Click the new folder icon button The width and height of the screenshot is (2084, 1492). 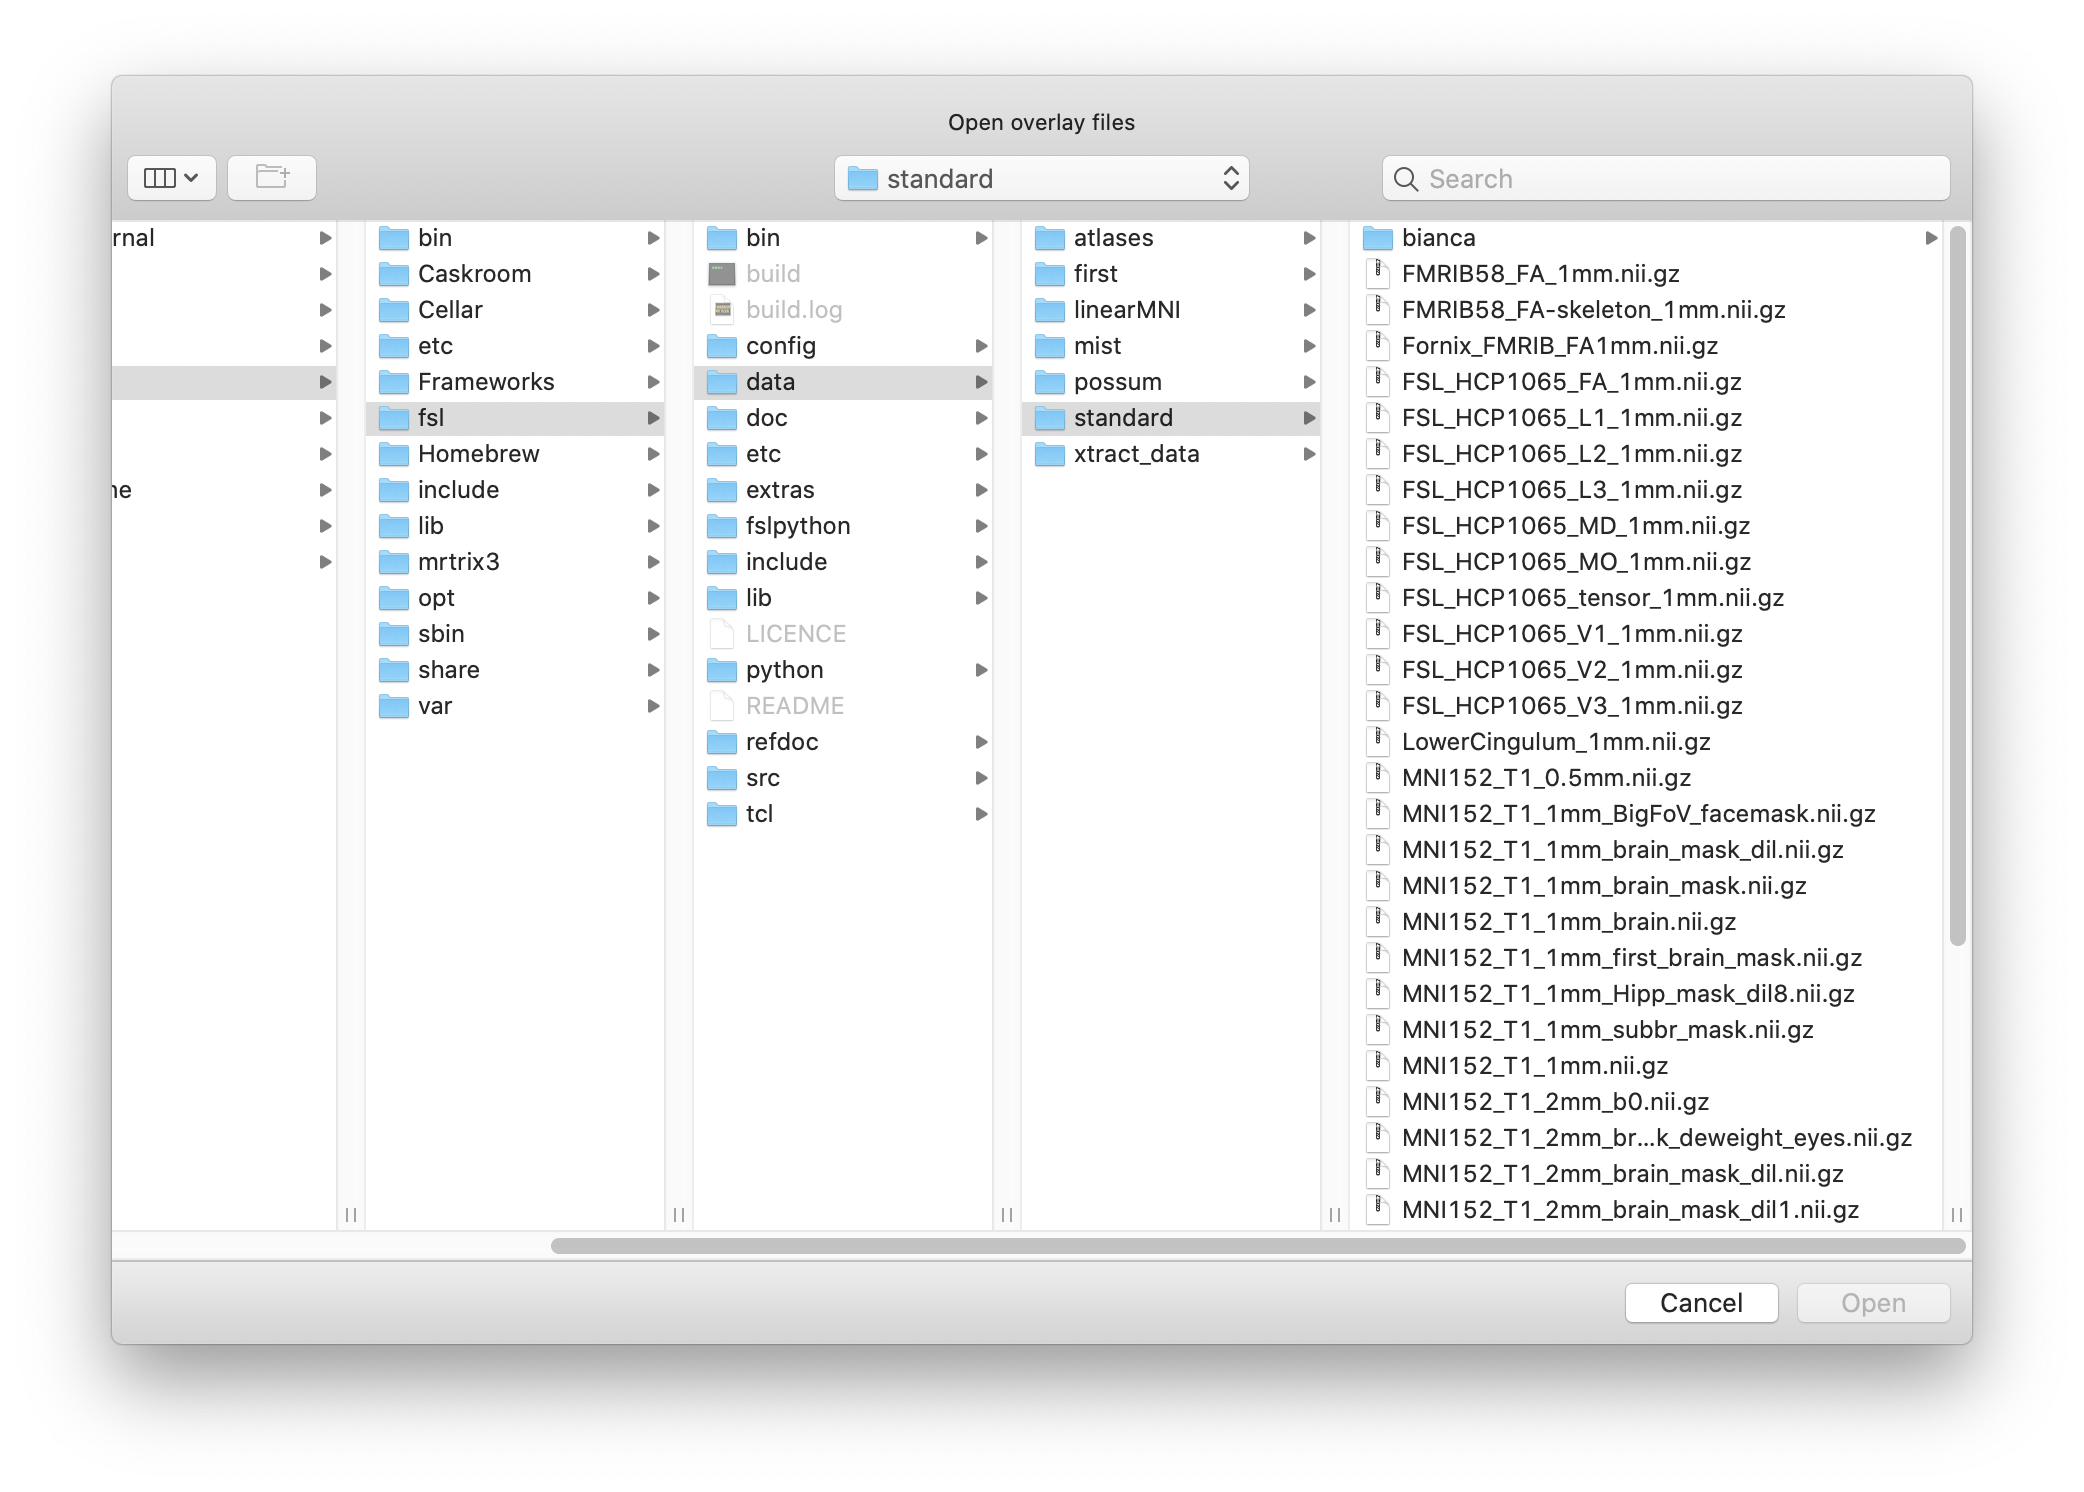pyautogui.click(x=271, y=178)
